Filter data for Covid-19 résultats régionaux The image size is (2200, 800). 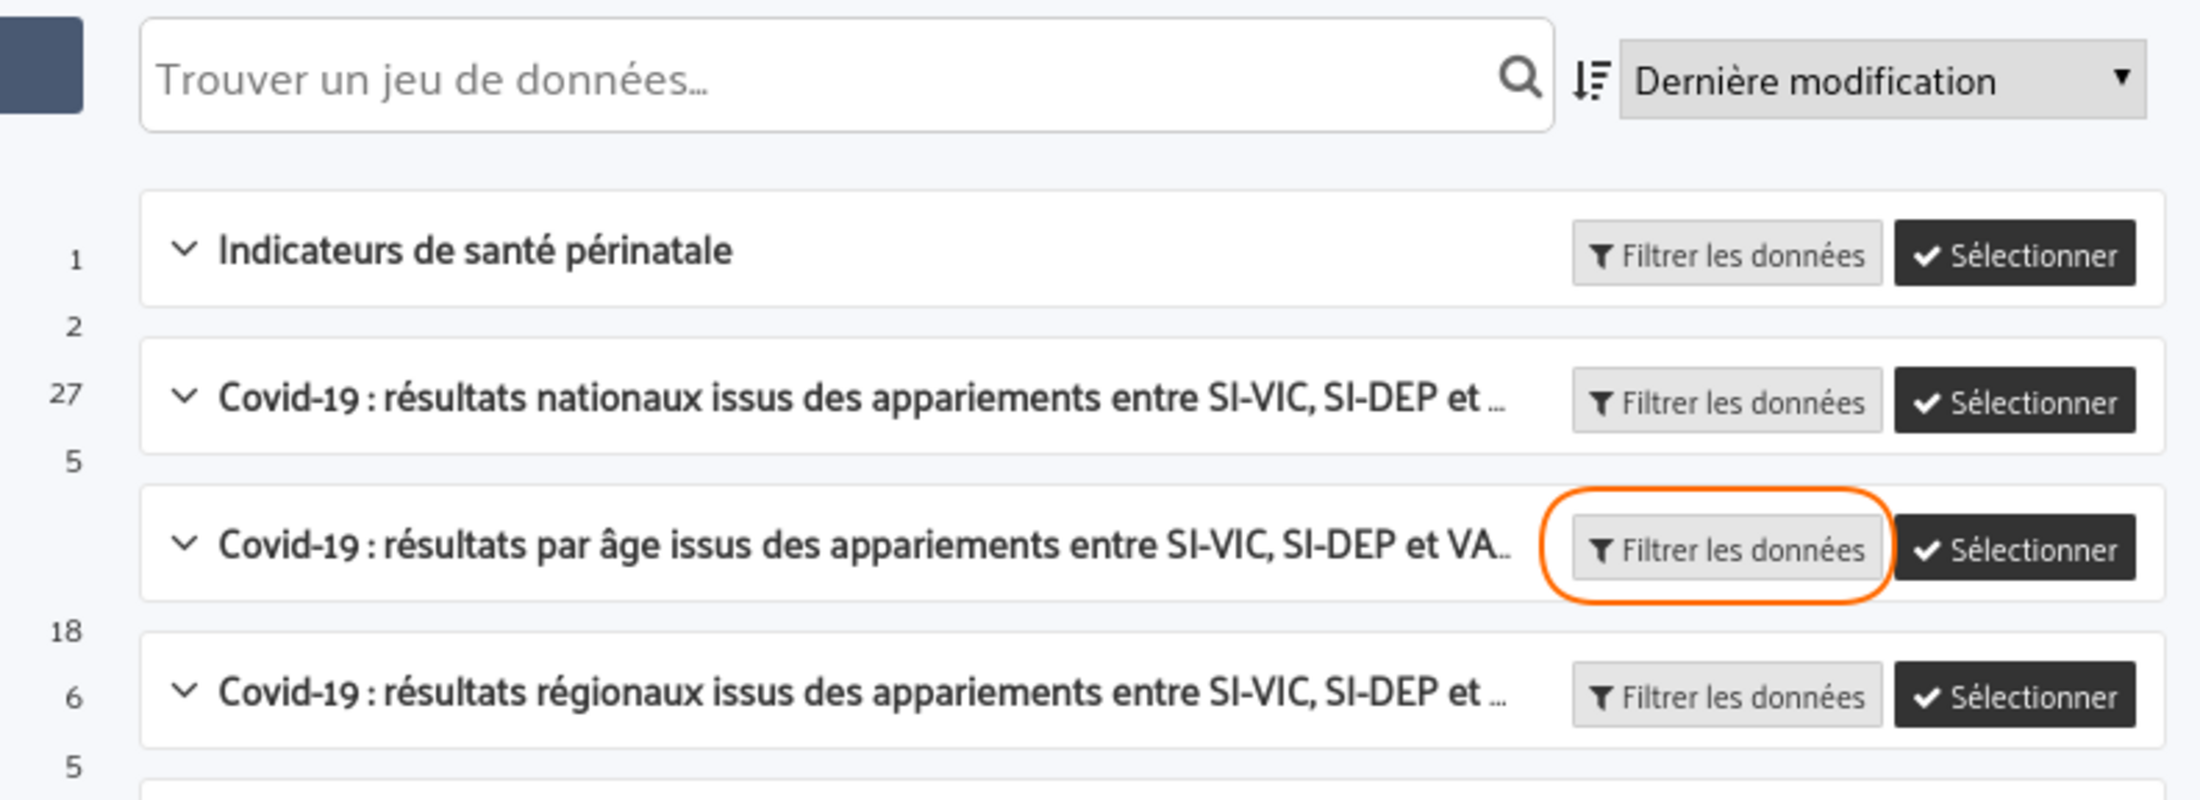pyautogui.click(x=1727, y=695)
